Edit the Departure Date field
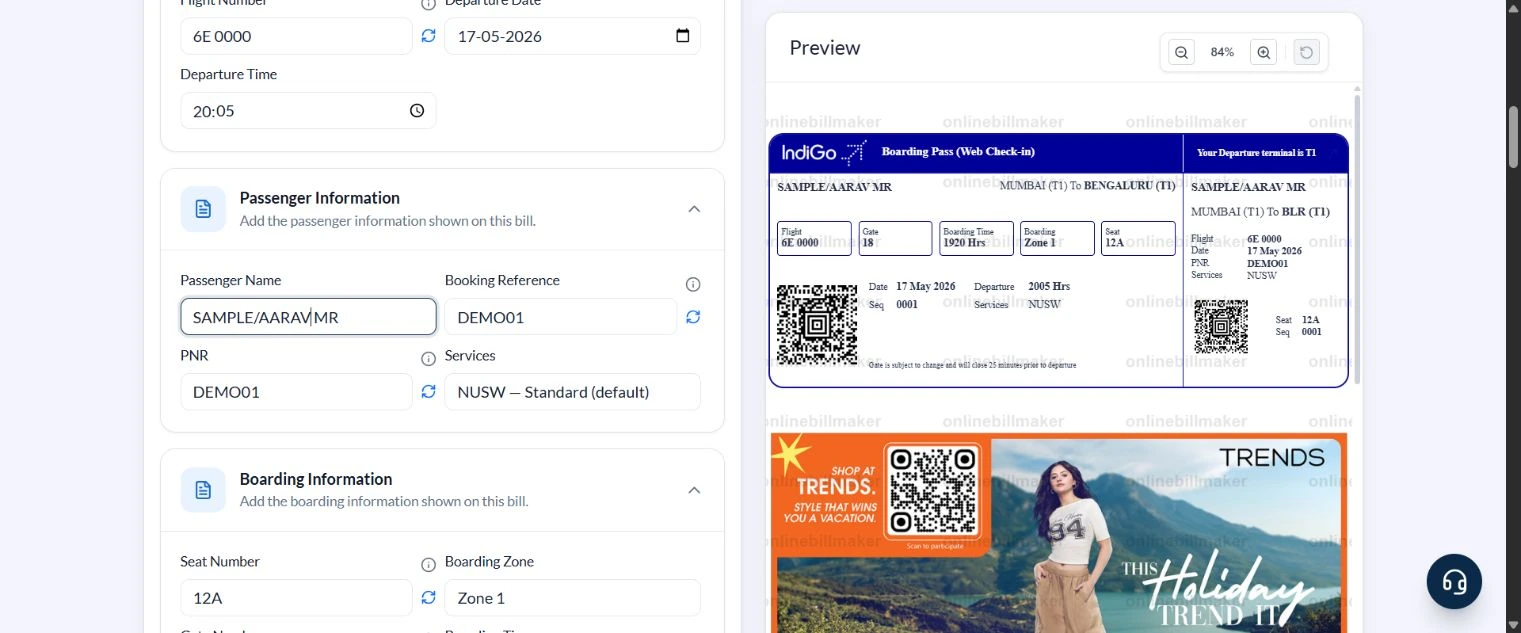 572,36
